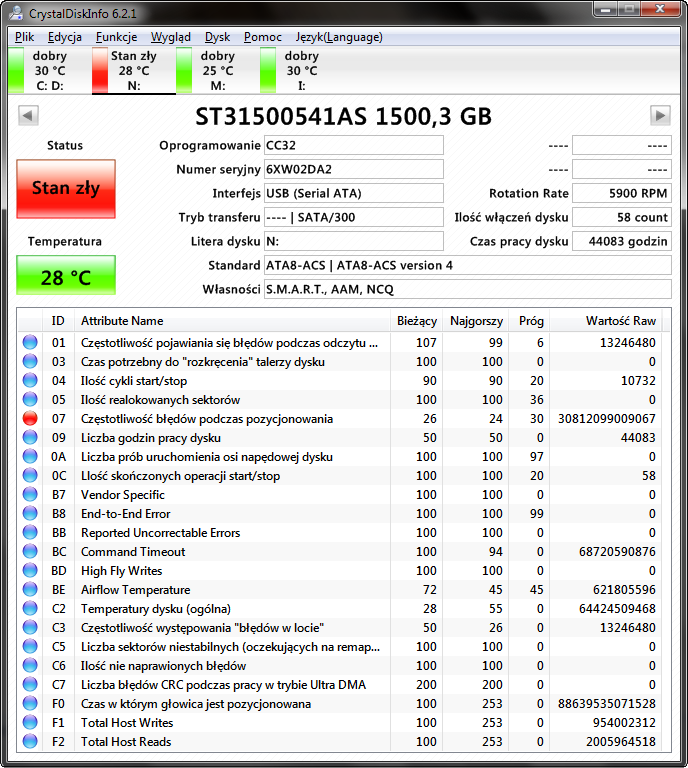Click the blue status icon for attribute 01
The image size is (688, 768).
(30, 342)
